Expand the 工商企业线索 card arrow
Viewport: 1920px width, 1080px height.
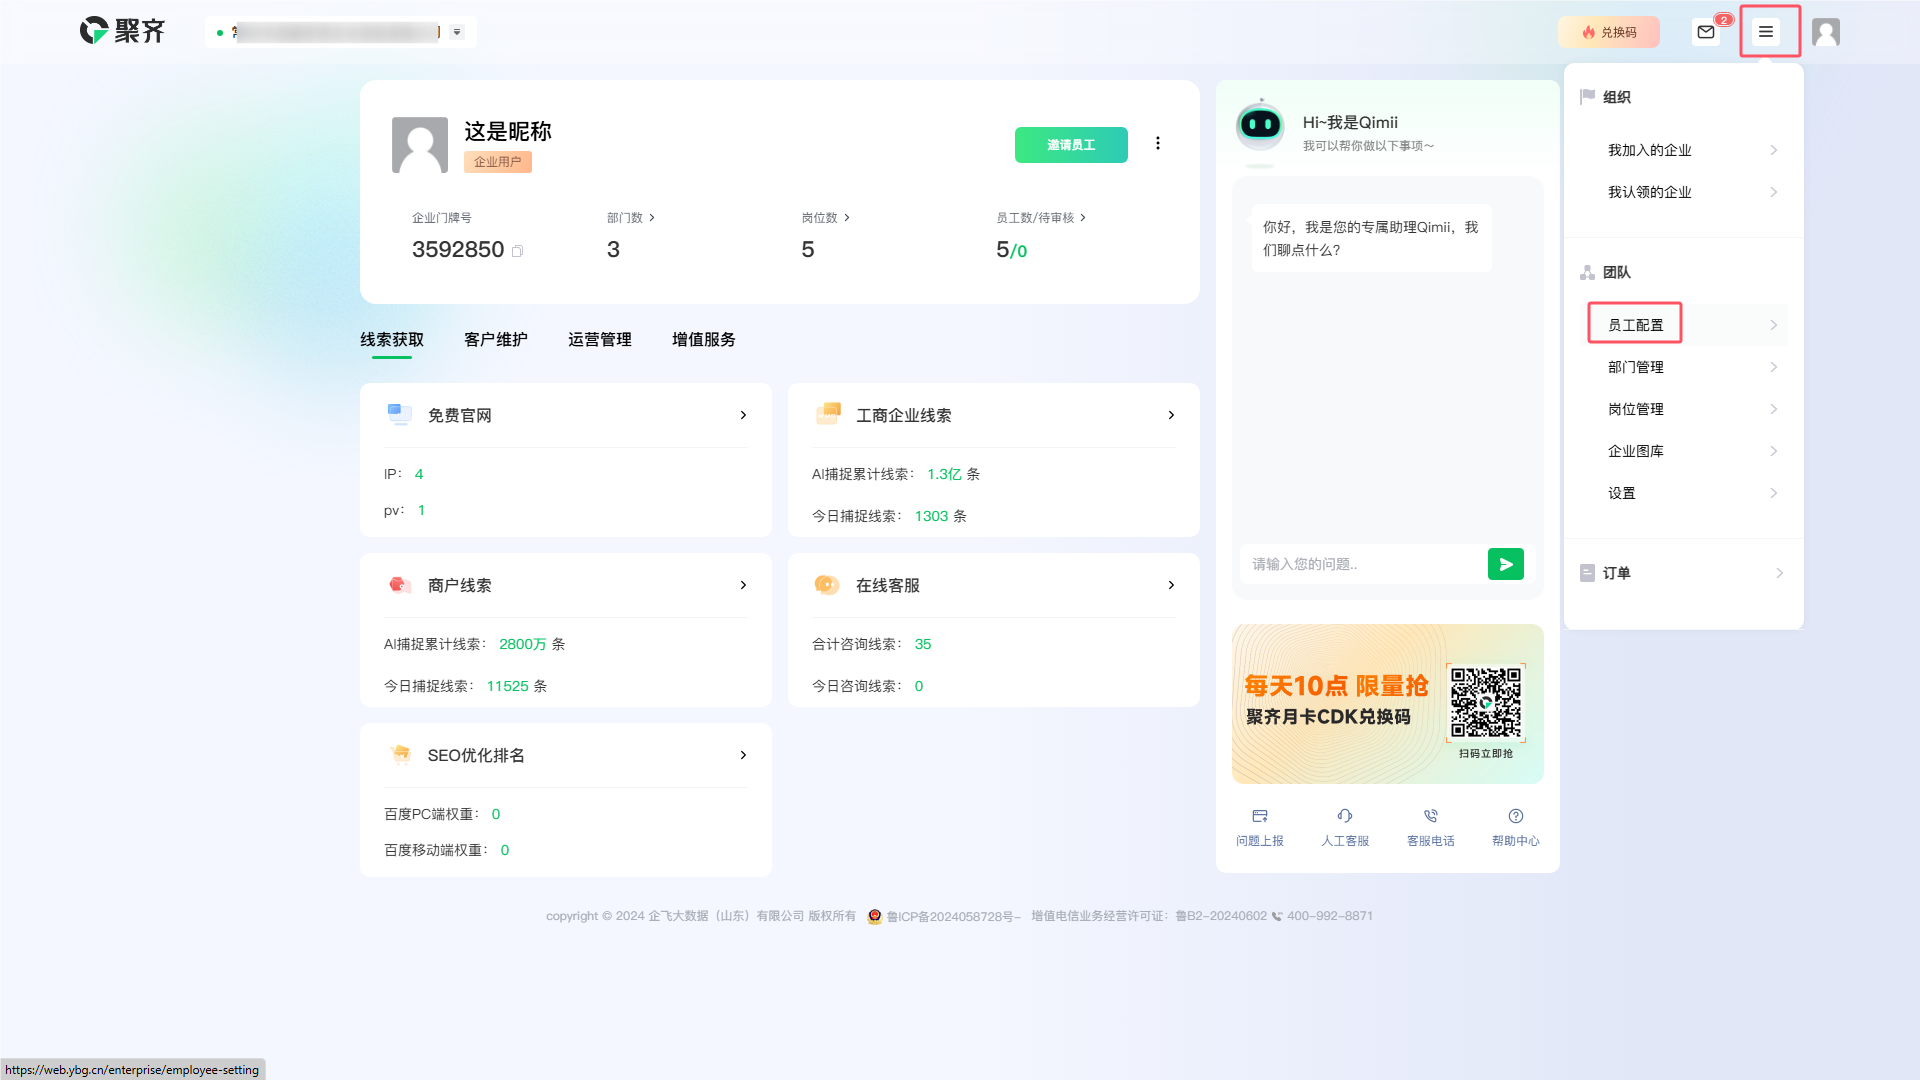coord(1171,415)
